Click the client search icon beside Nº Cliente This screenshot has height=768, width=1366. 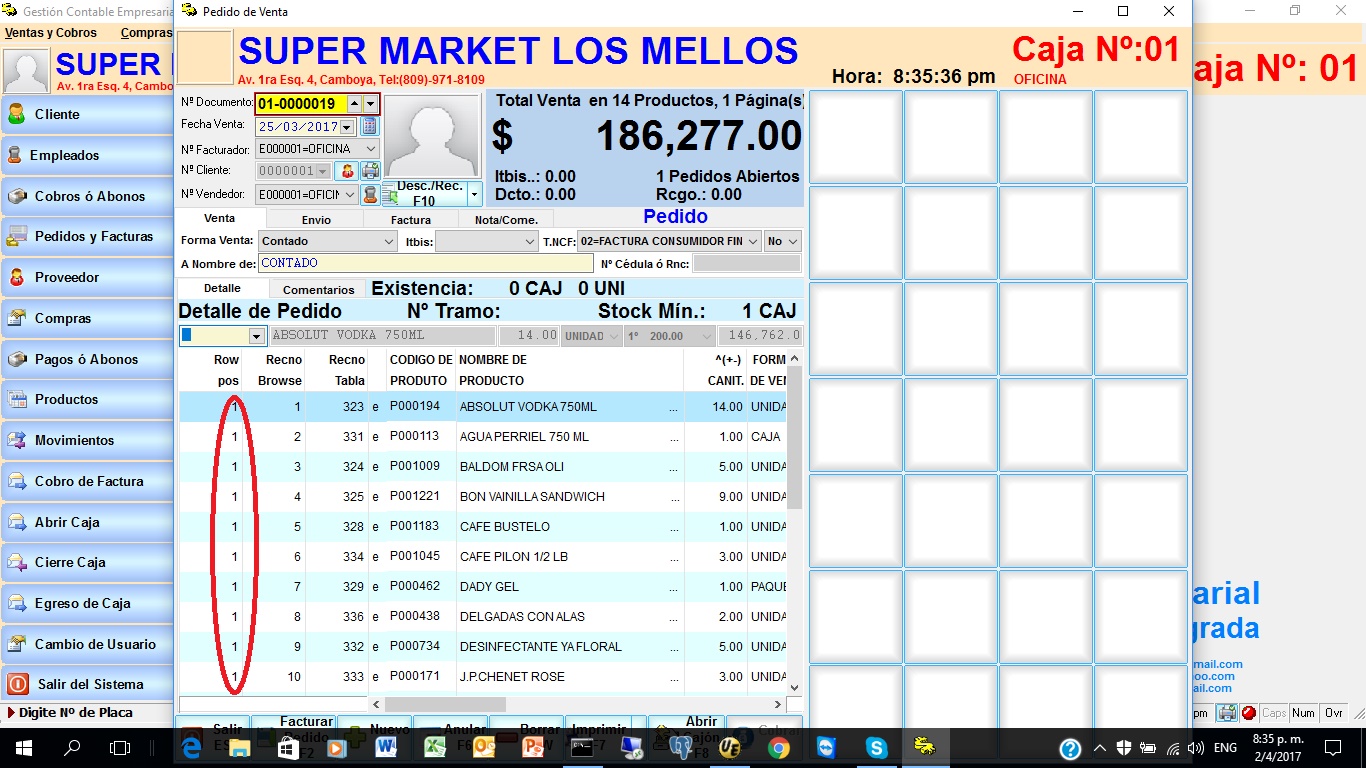(x=346, y=171)
